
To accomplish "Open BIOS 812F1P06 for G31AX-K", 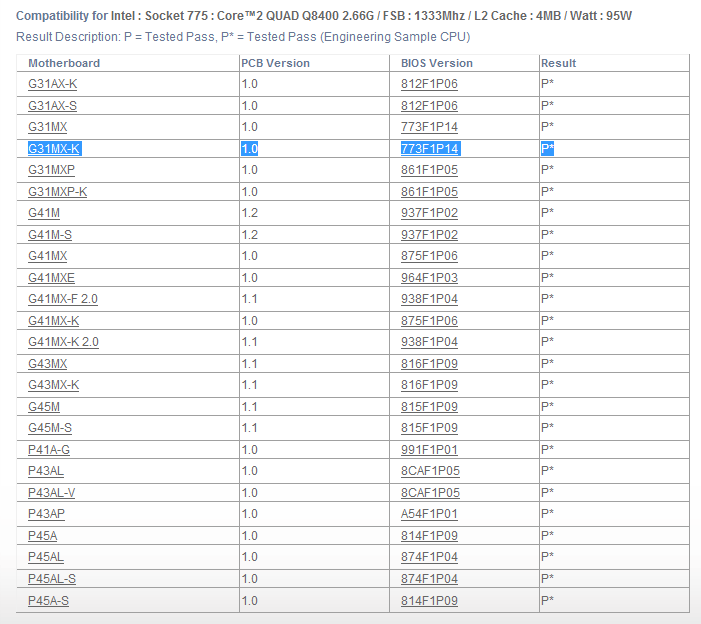I will pyautogui.click(x=429, y=84).
